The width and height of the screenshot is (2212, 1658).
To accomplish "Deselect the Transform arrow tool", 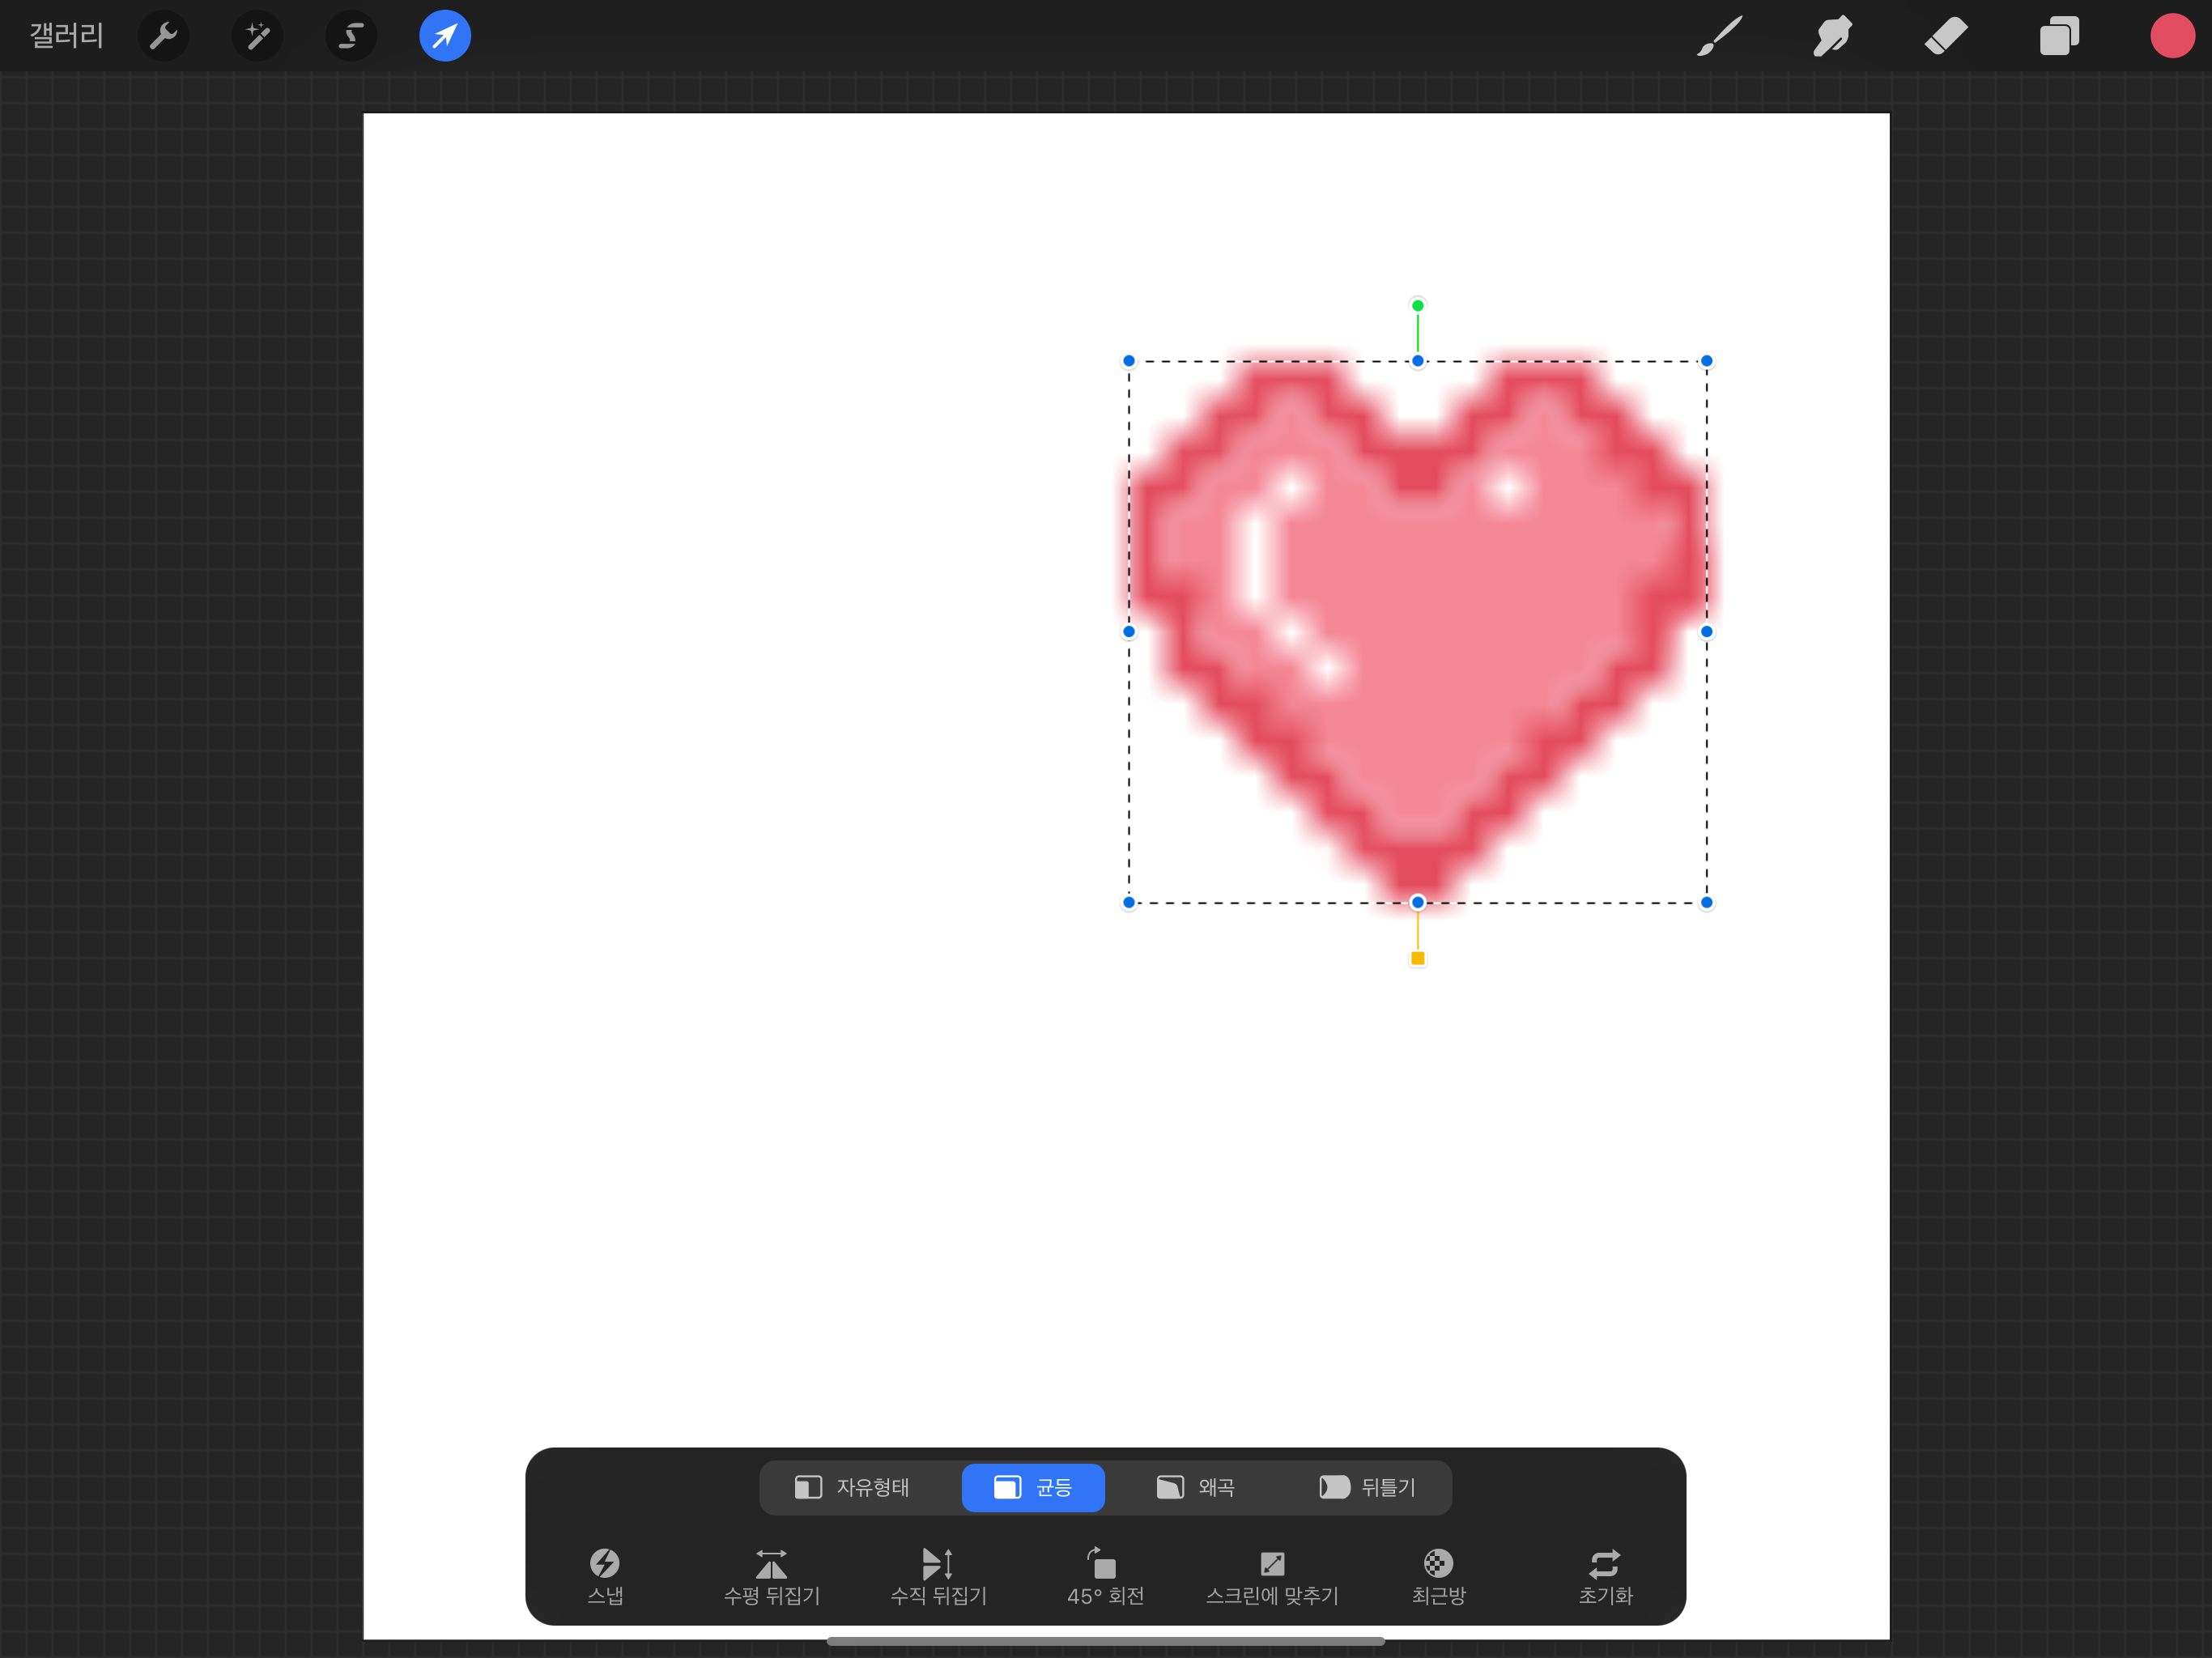I will [x=445, y=37].
